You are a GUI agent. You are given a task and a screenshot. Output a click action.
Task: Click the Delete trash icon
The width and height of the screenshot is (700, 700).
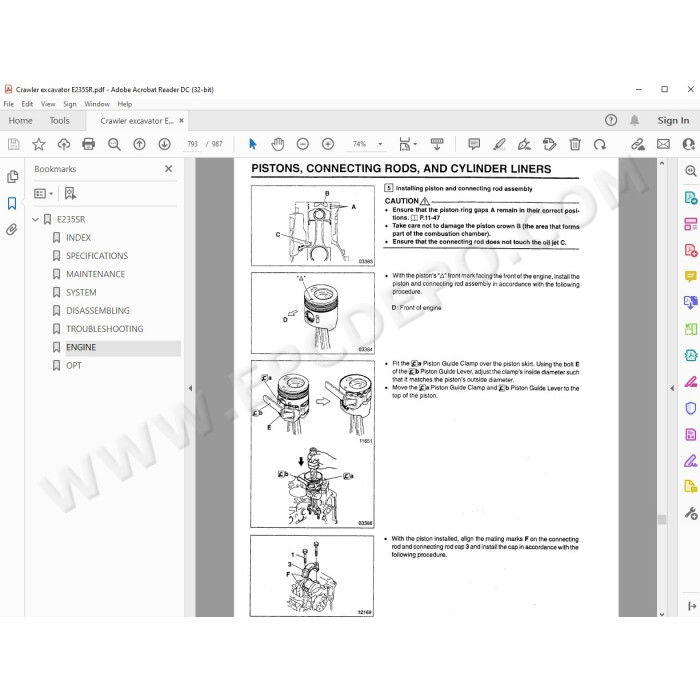(575, 144)
